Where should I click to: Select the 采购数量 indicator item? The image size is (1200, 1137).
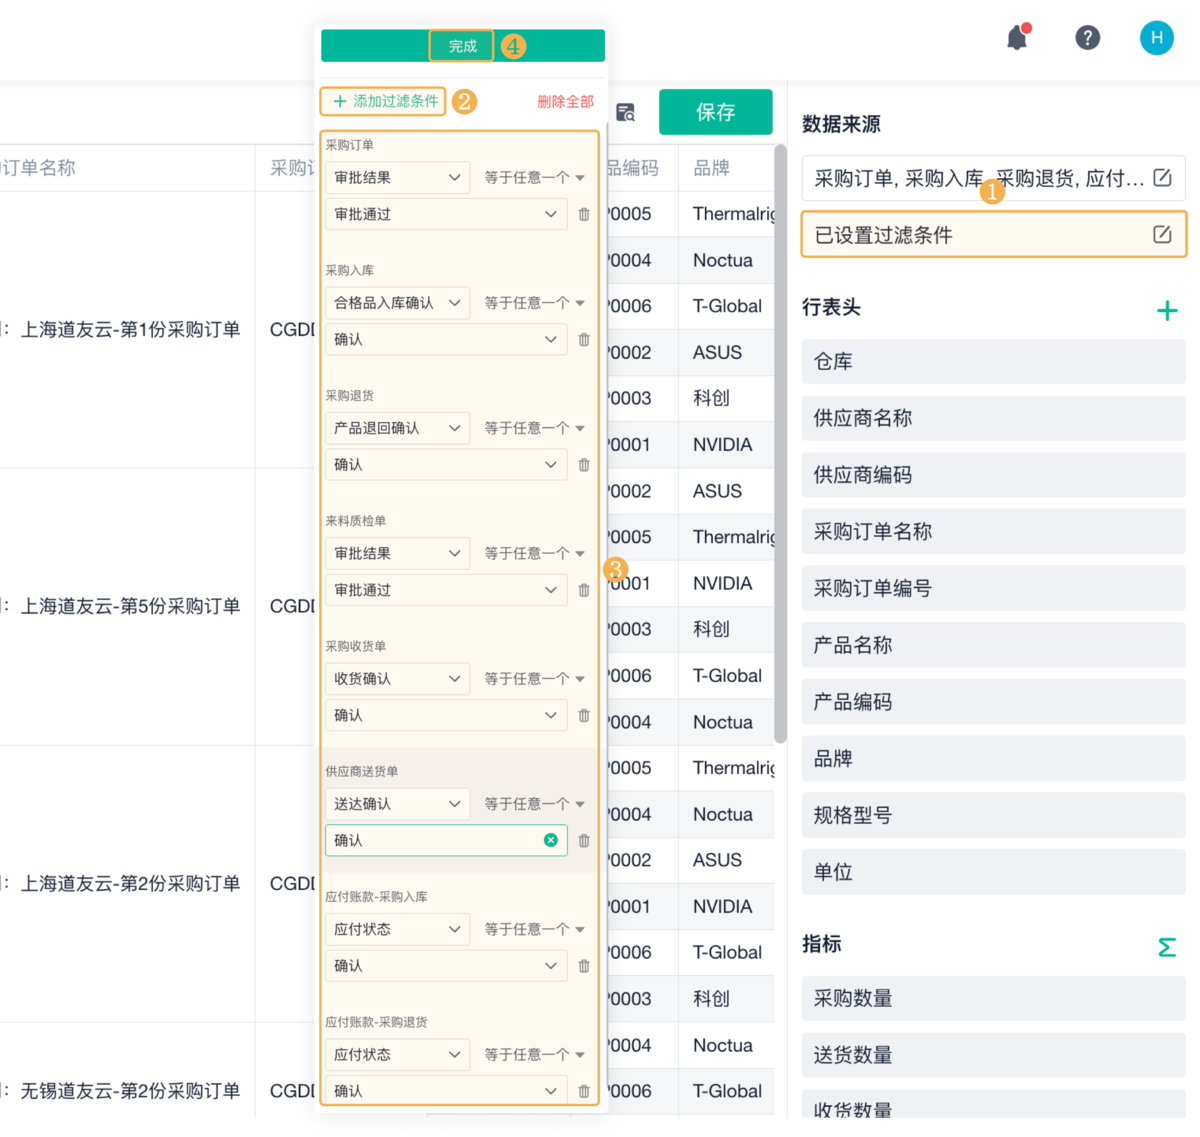point(993,998)
